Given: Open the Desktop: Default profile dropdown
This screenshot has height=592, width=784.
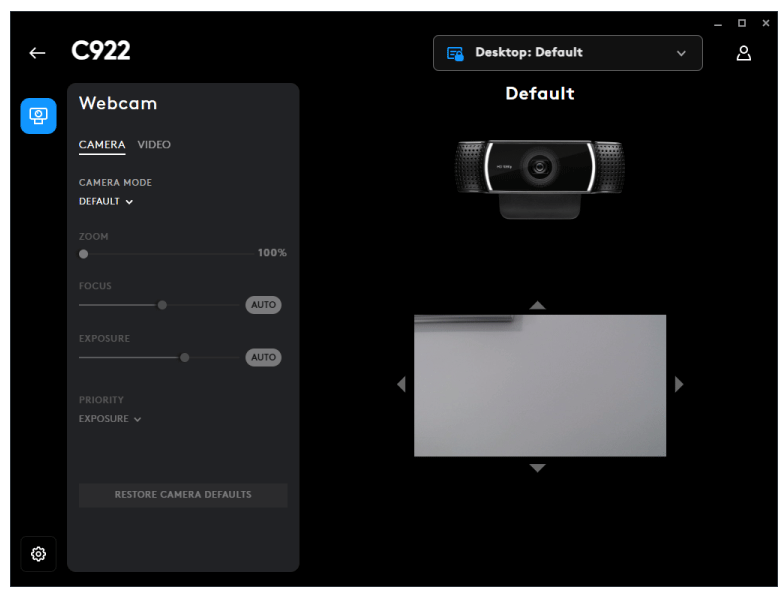Looking at the screenshot, I should click(568, 52).
